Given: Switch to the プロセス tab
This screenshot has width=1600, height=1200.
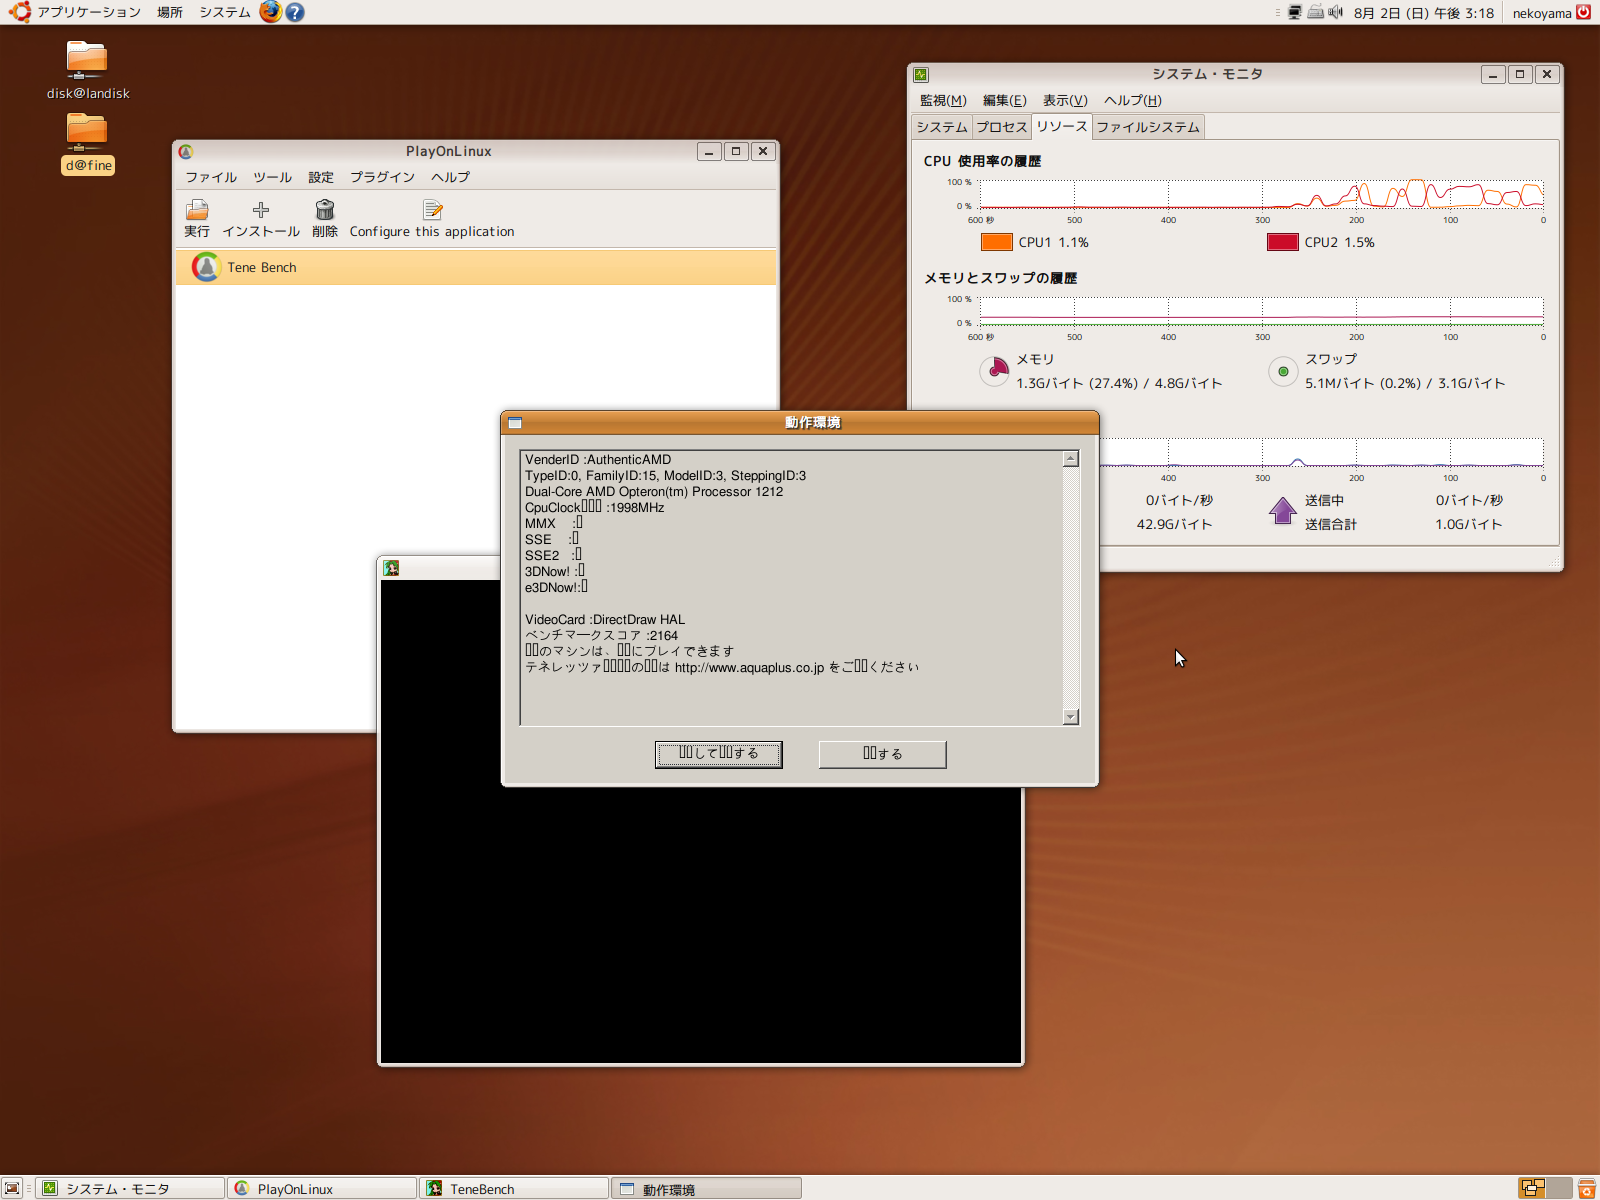Looking at the screenshot, I should coord(1001,127).
